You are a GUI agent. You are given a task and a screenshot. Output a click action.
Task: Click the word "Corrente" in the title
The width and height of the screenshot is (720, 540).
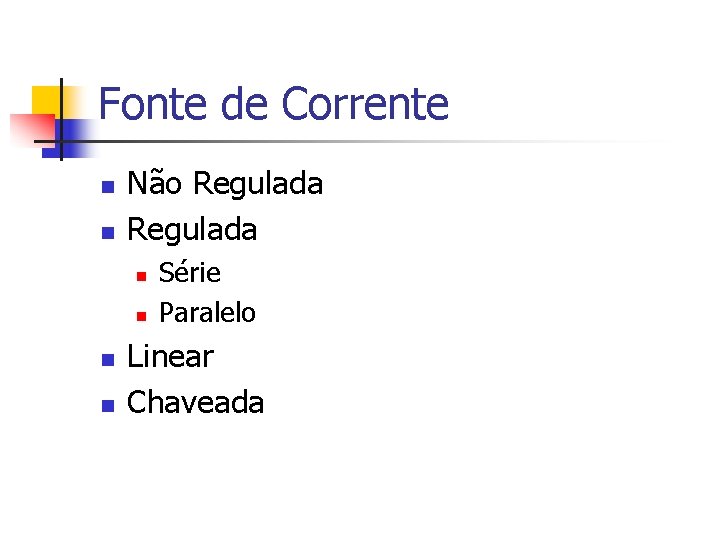365,105
